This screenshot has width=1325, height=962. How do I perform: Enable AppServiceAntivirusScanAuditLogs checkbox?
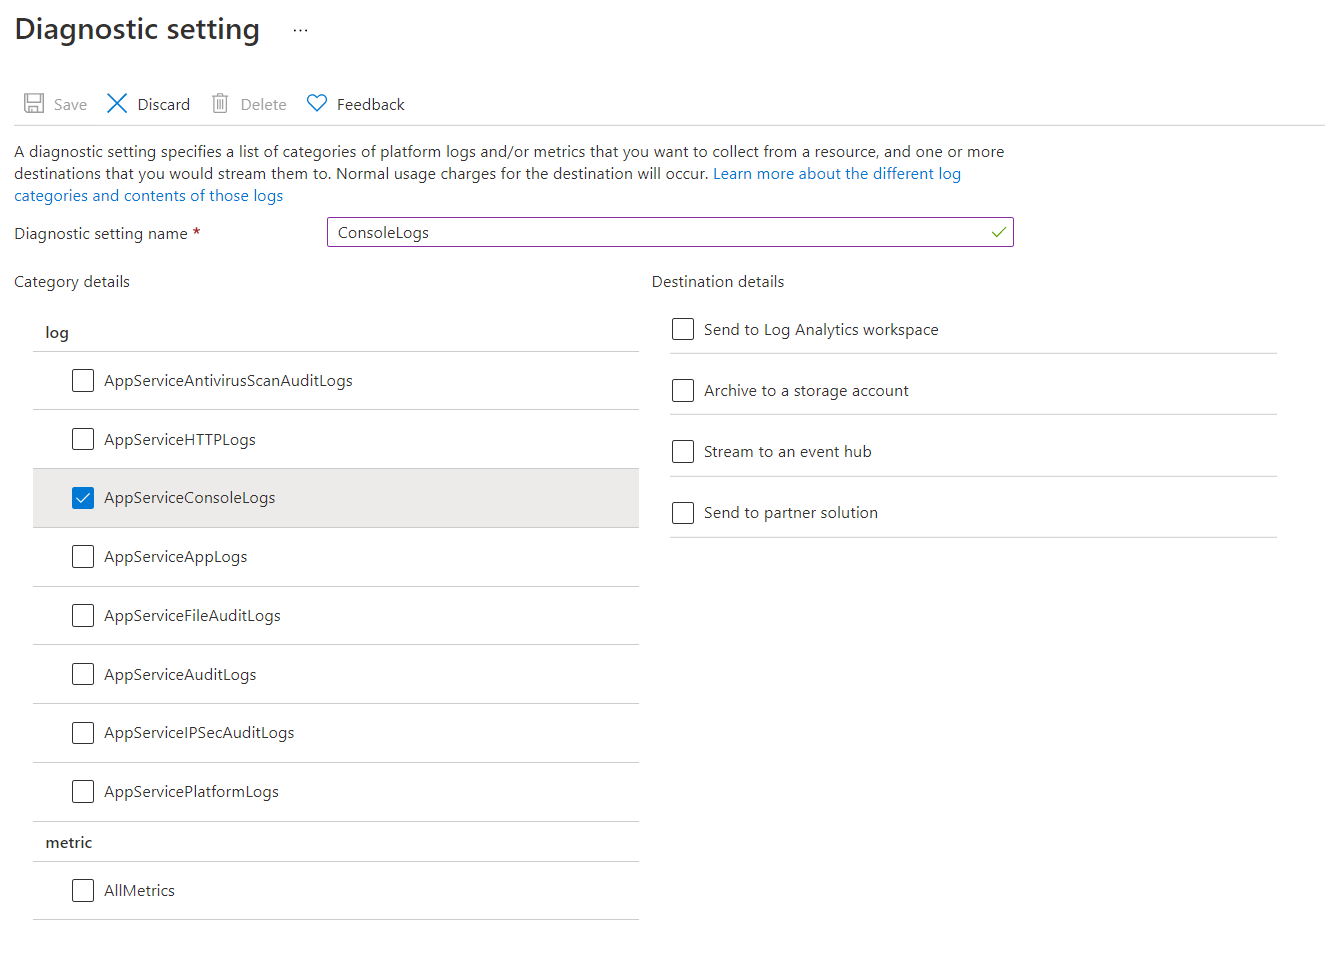point(83,381)
